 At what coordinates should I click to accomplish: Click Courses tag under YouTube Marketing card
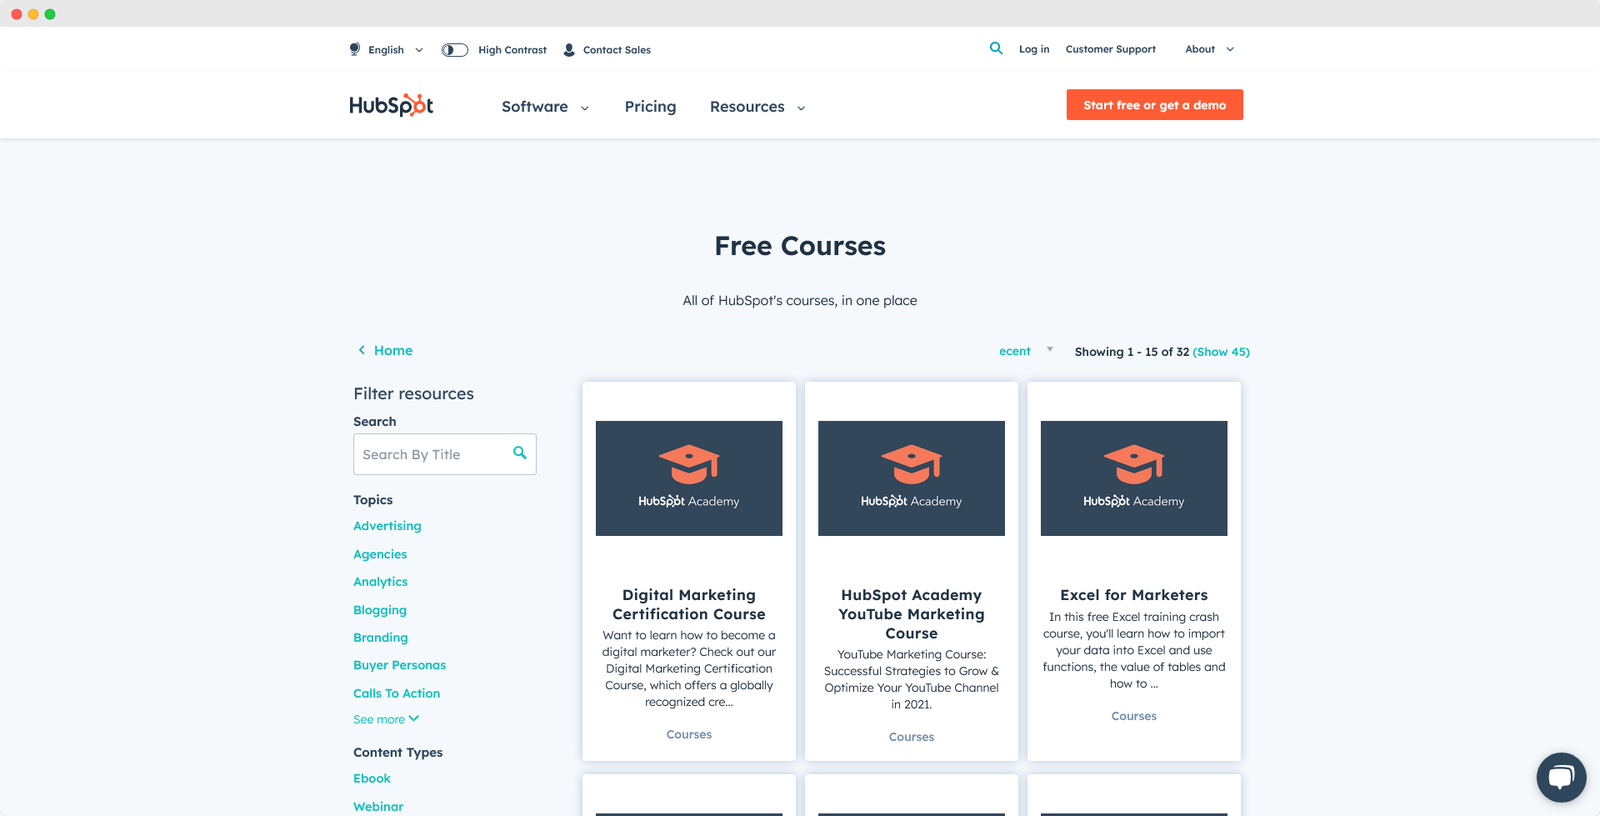click(911, 737)
